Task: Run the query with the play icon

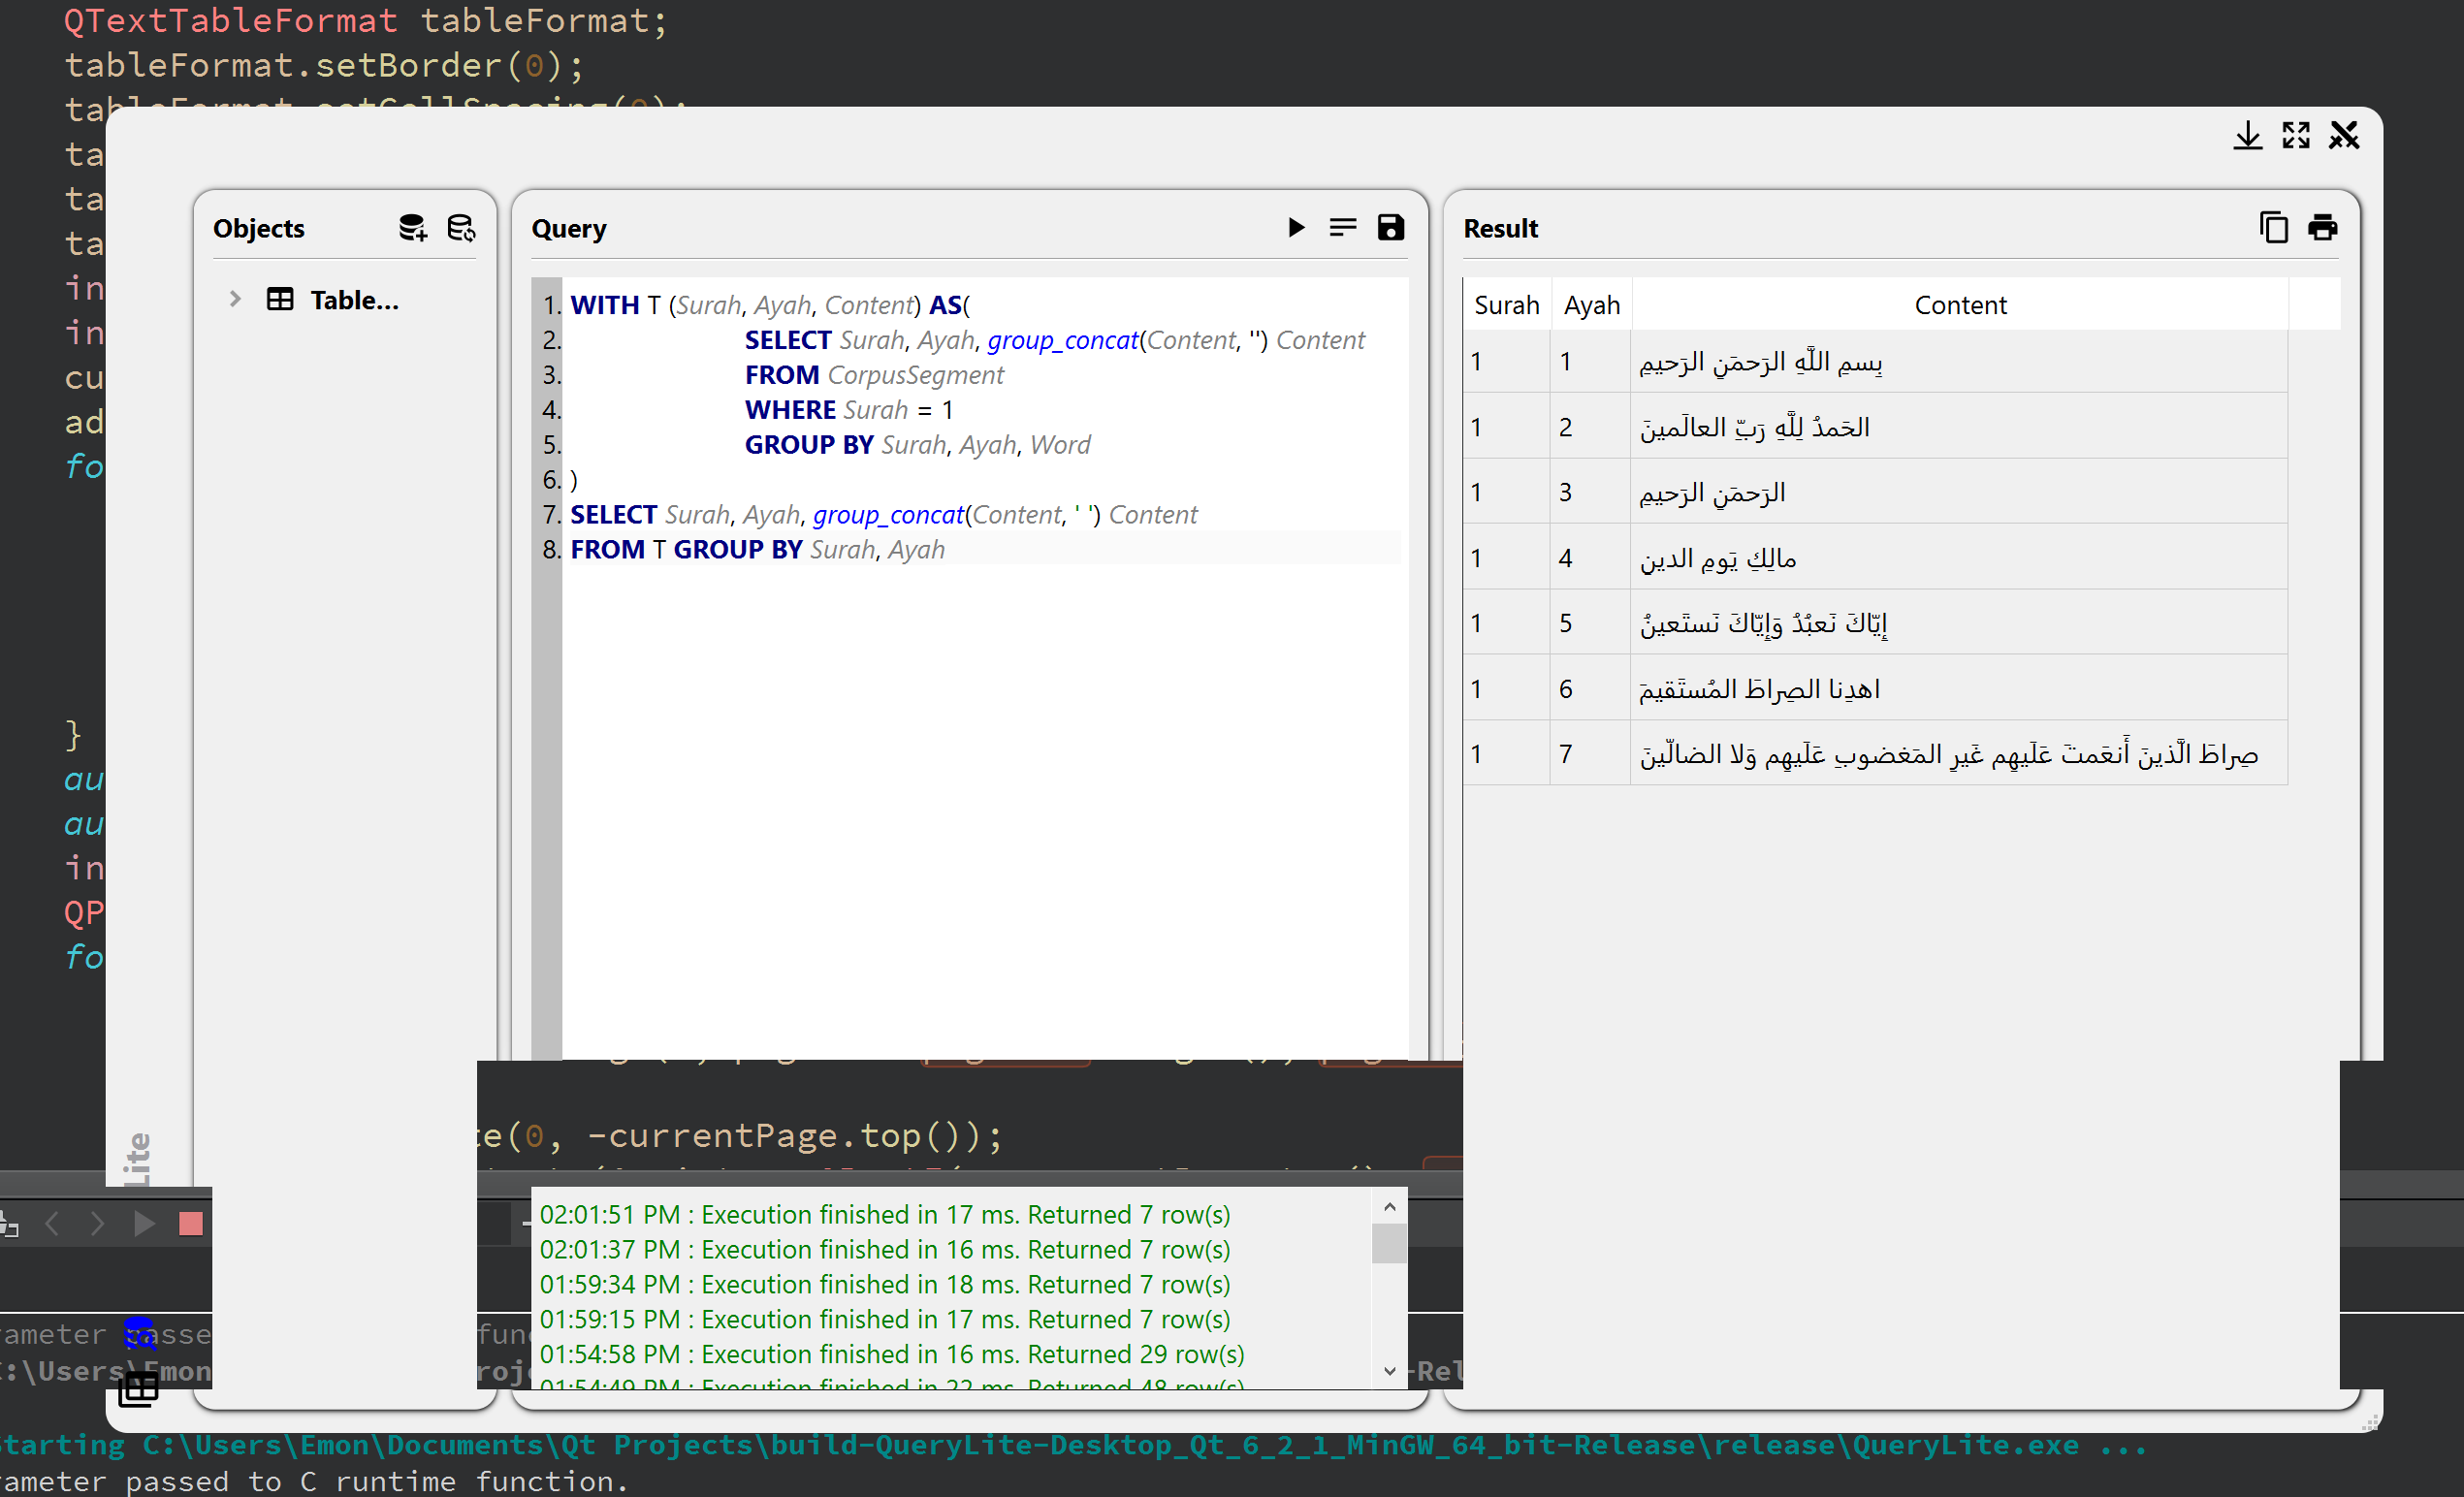Action: (x=1296, y=228)
